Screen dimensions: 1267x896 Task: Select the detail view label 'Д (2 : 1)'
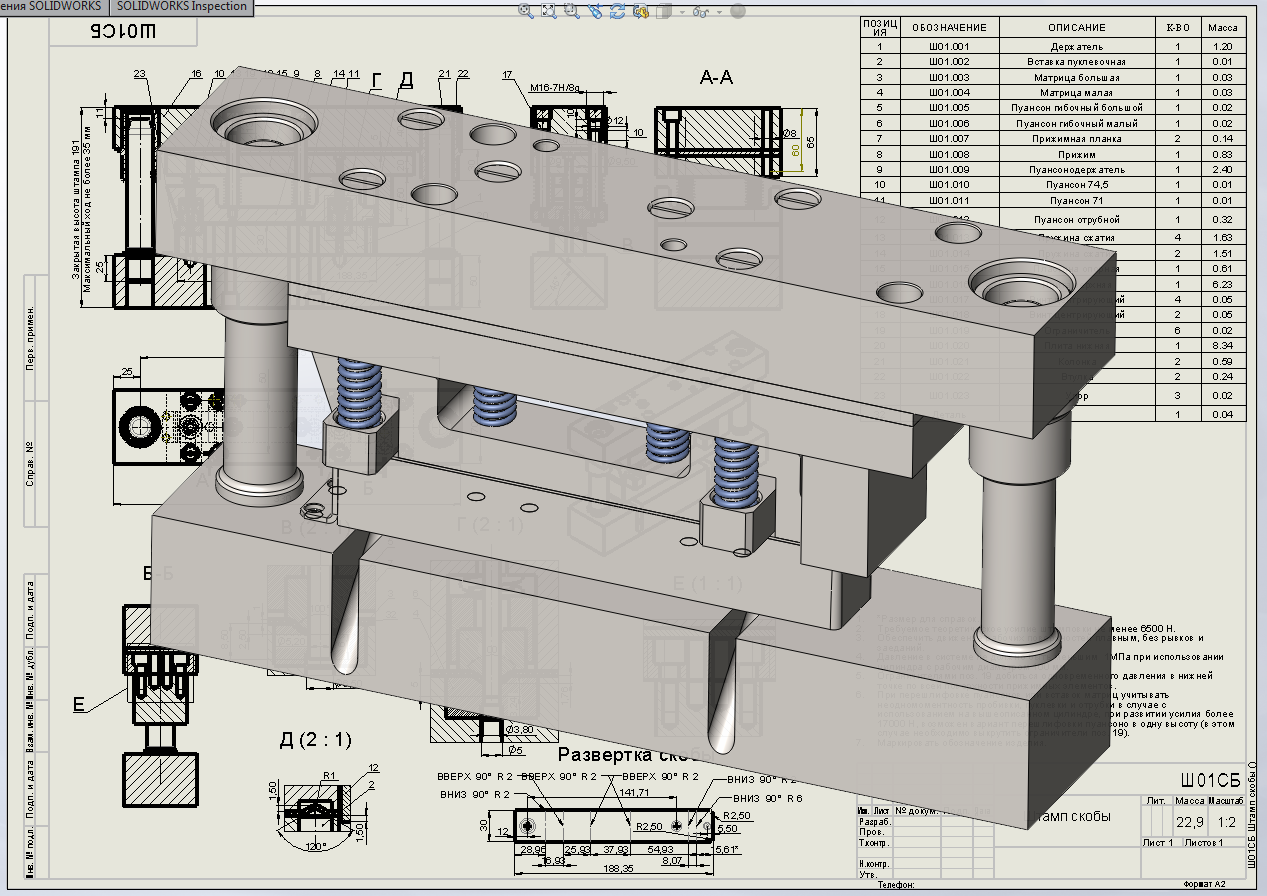tap(316, 740)
